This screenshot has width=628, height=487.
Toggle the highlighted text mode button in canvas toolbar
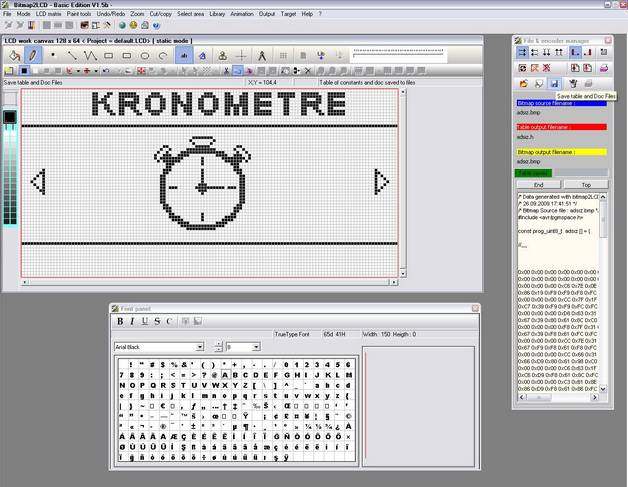184,56
